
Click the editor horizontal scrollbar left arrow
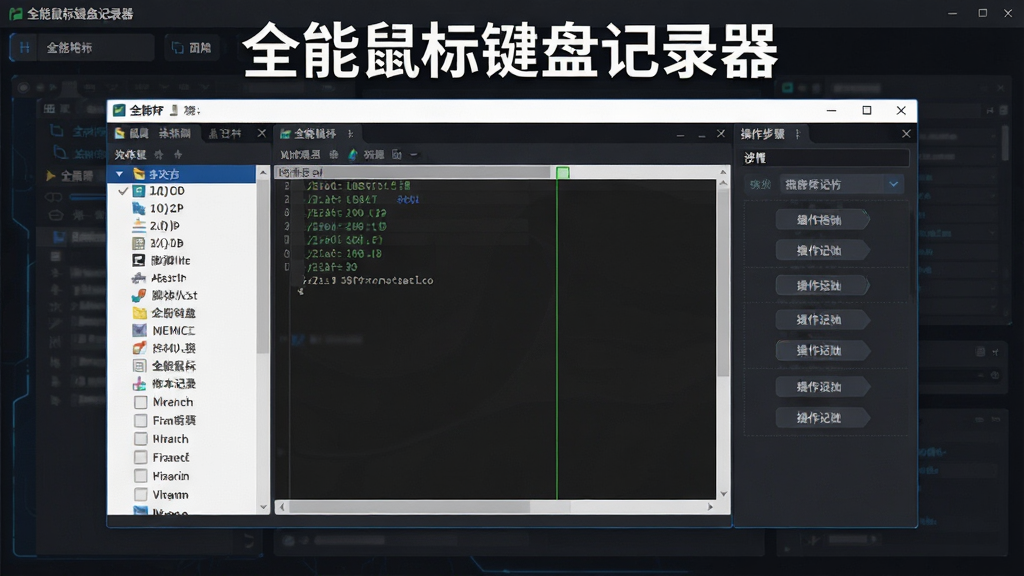click(282, 507)
